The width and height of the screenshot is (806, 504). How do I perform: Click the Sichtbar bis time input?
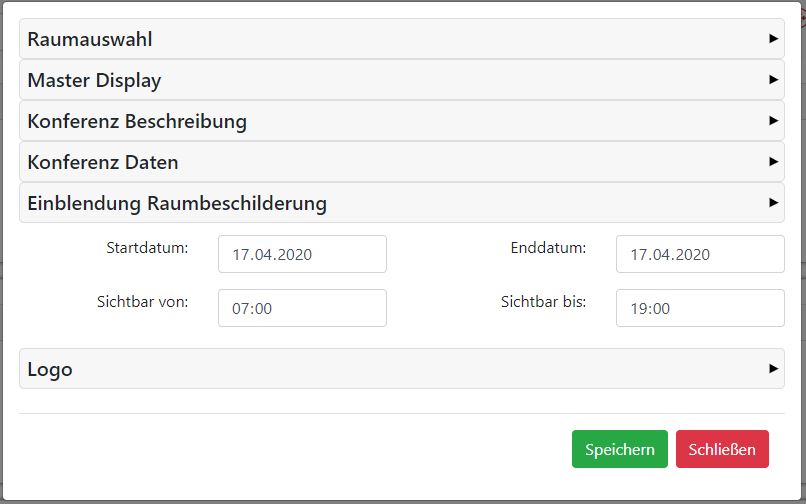(x=700, y=308)
